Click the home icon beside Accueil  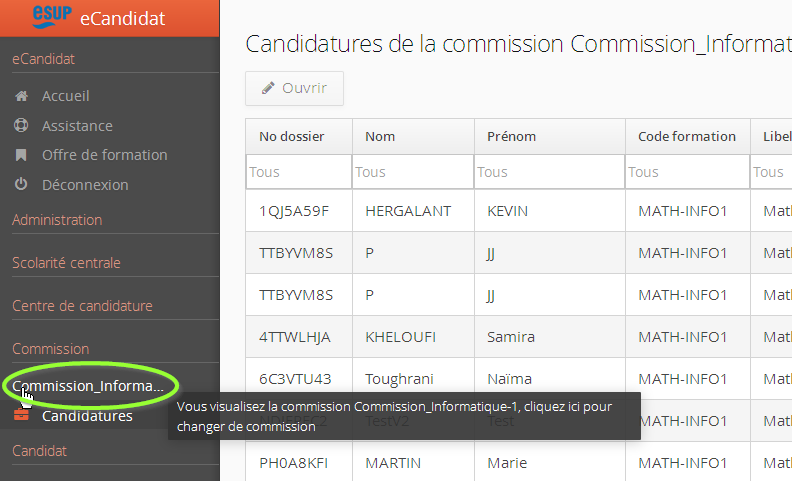click(x=21, y=97)
